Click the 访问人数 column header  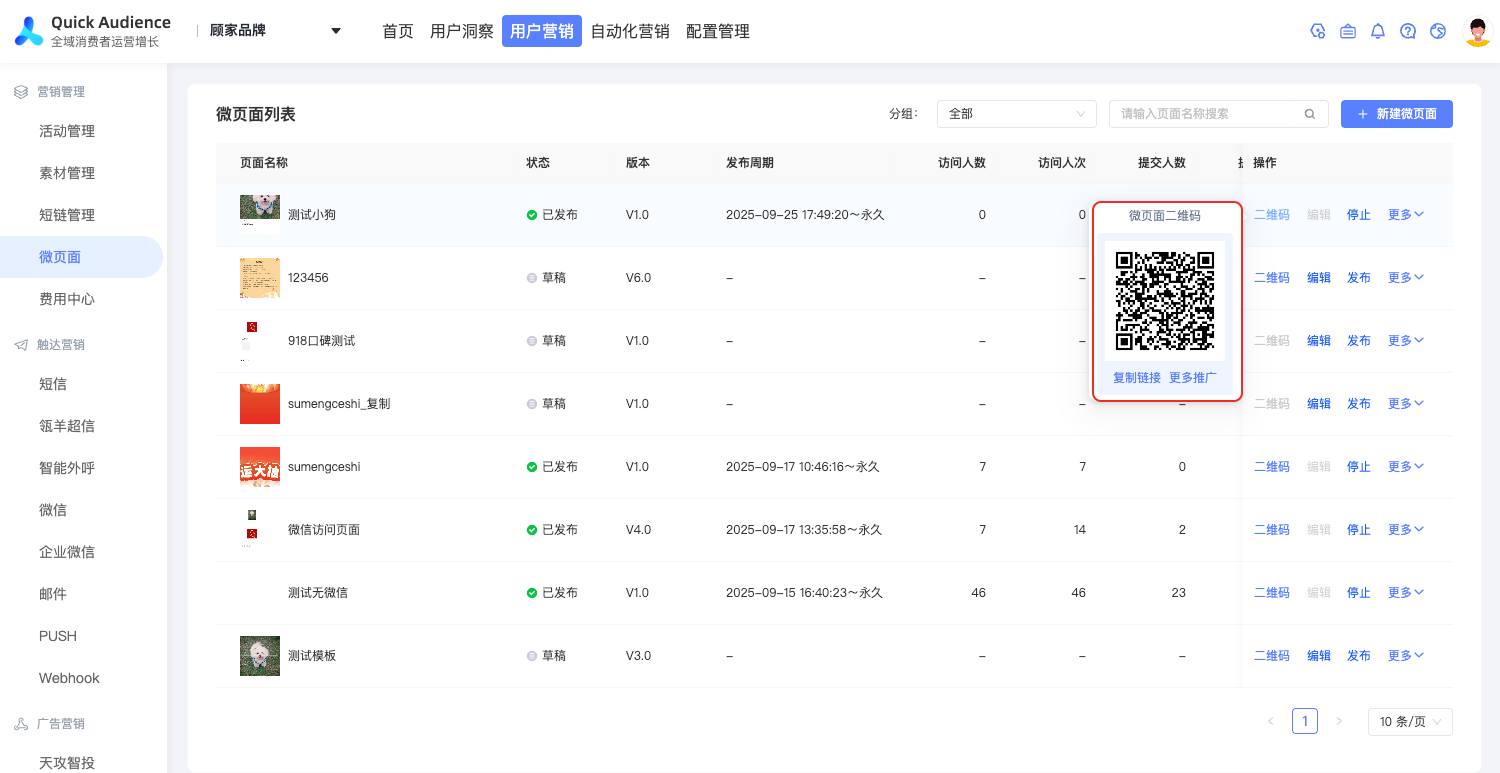coord(962,163)
